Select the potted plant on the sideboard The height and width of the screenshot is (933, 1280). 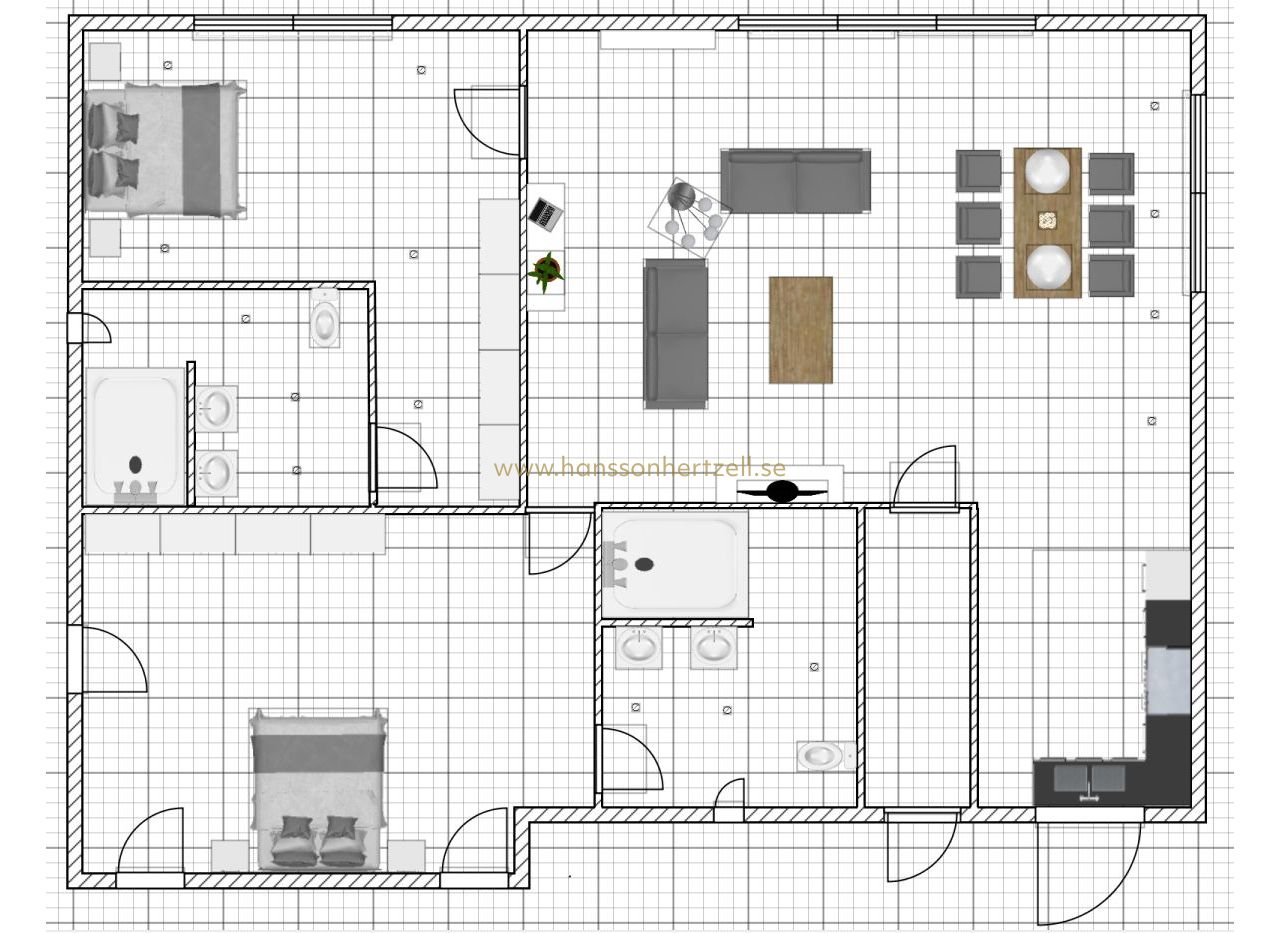pos(546,271)
